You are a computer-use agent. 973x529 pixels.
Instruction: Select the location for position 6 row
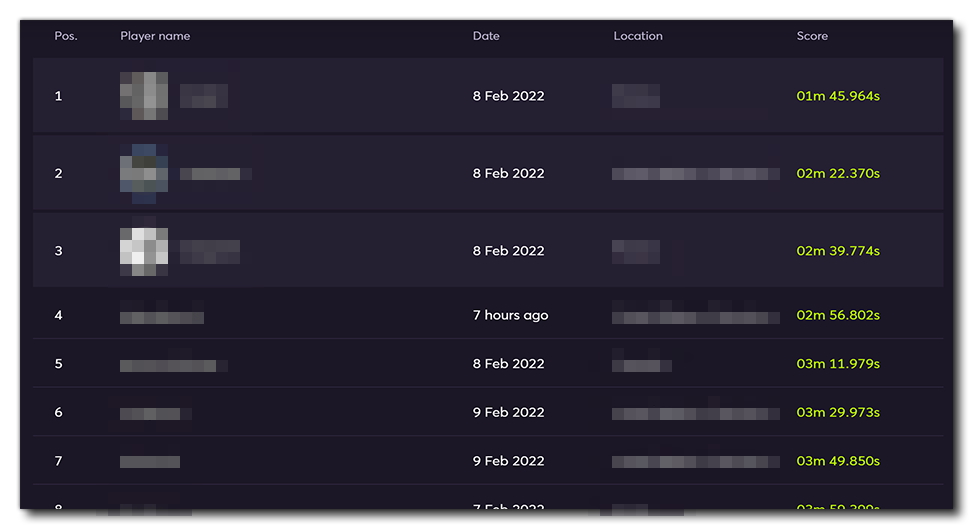[696, 414]
